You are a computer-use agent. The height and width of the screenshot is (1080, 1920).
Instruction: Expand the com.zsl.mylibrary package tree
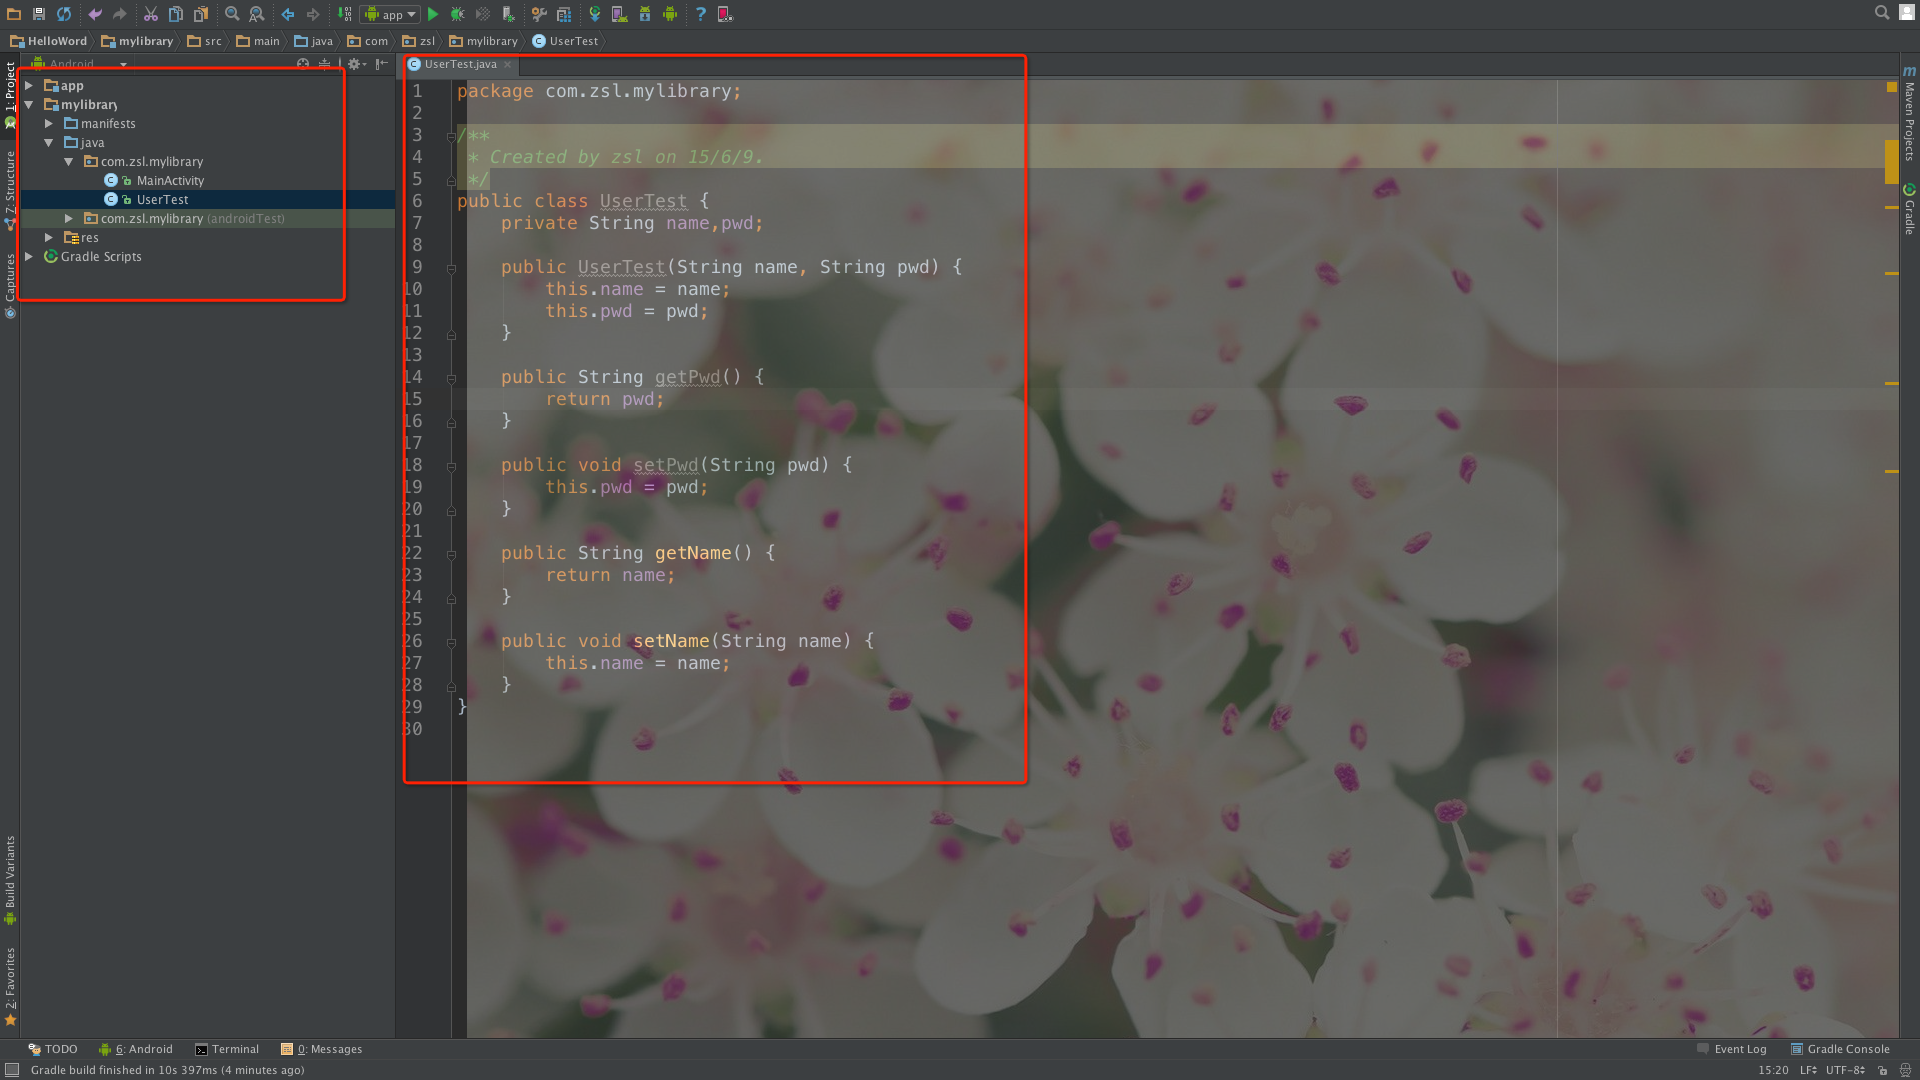[69, 161]
